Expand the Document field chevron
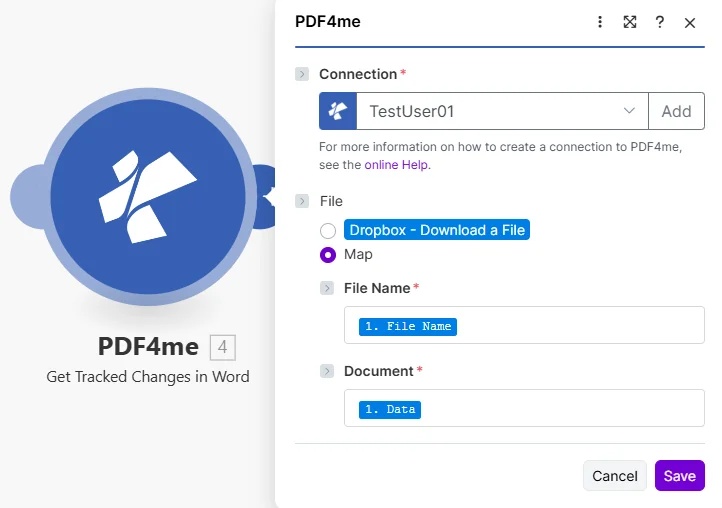This screenshot has height=508, width=722. point(326,371)
